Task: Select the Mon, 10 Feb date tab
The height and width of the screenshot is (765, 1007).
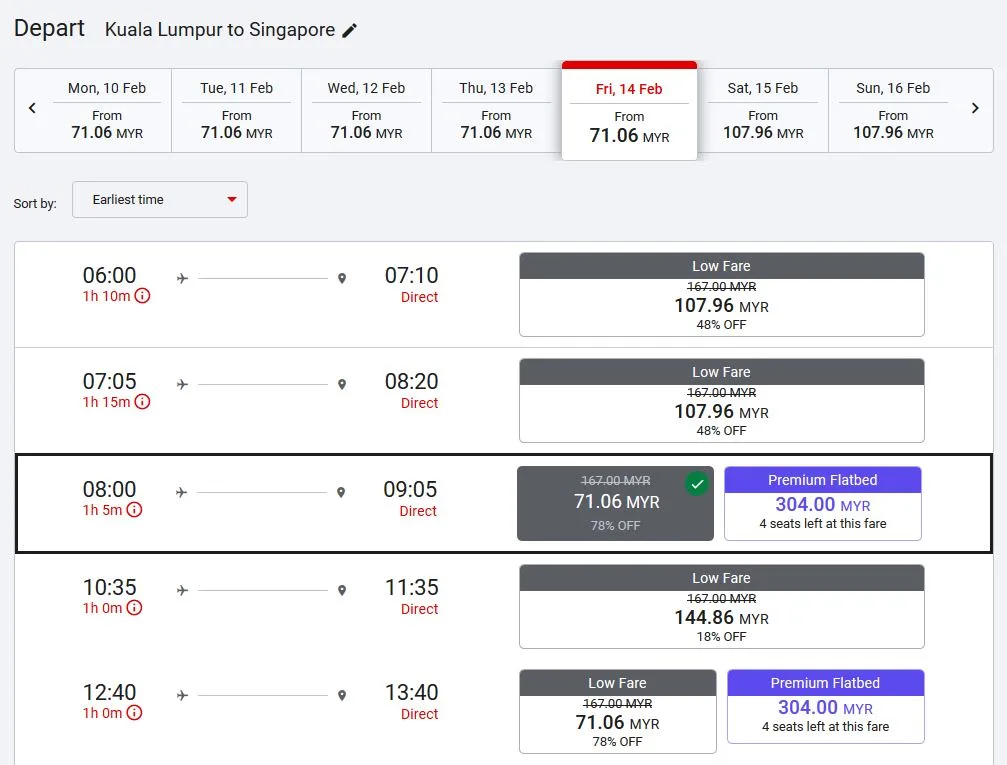Action: tap(107, 110)
